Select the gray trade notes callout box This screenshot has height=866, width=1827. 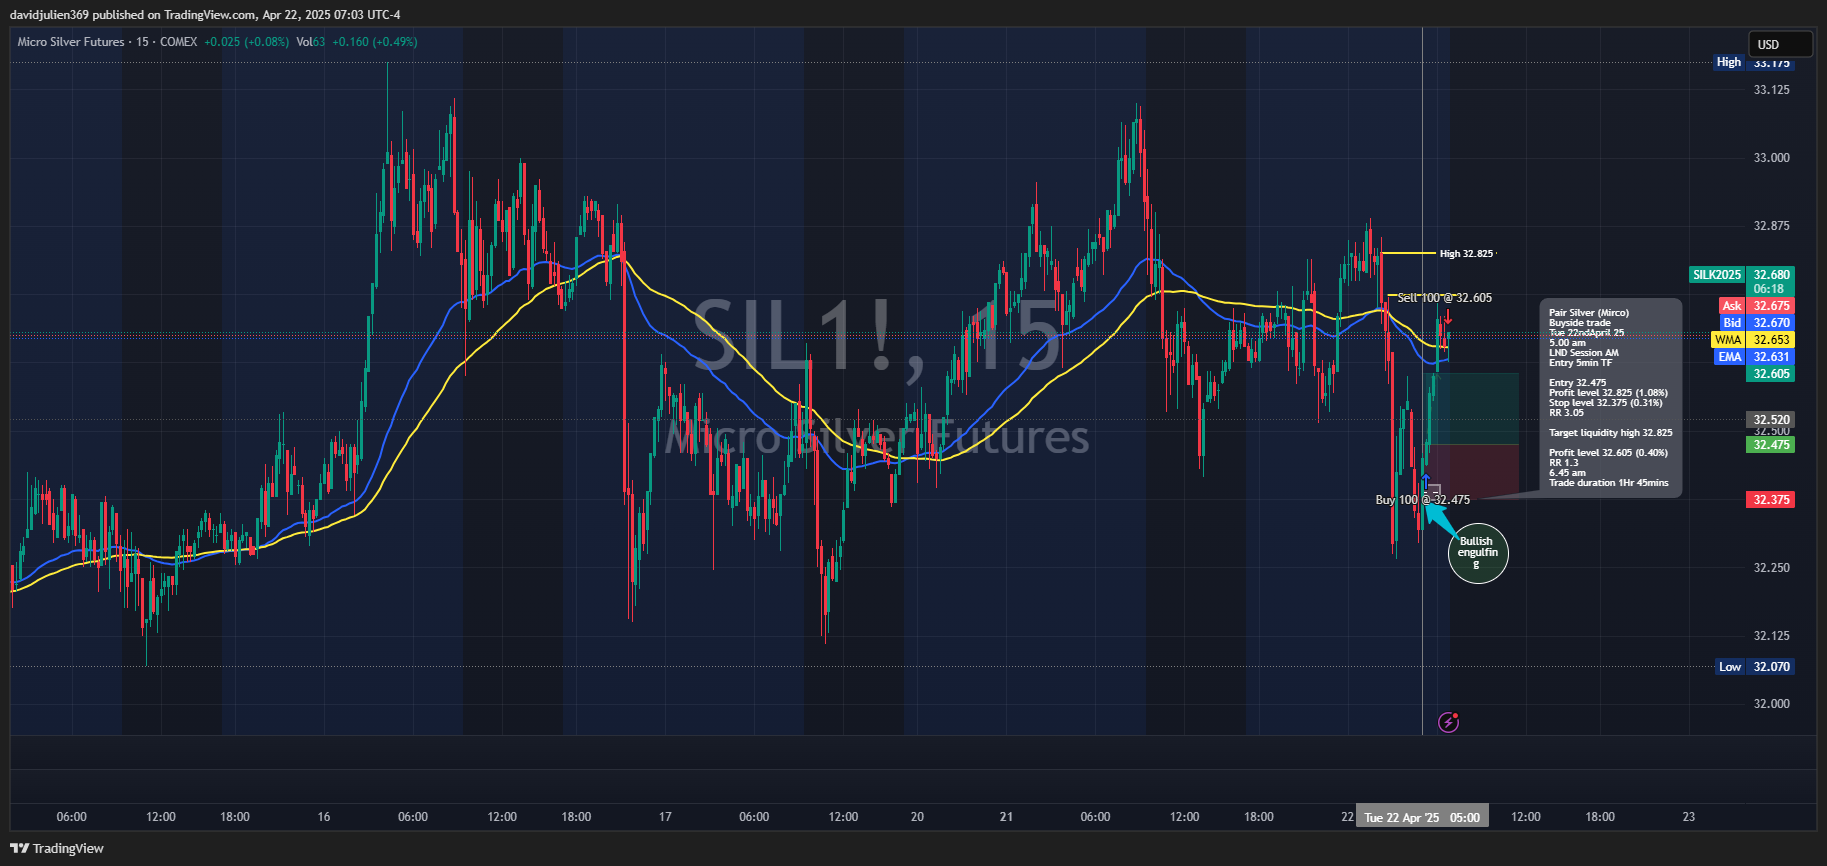tap(1610, 397)
